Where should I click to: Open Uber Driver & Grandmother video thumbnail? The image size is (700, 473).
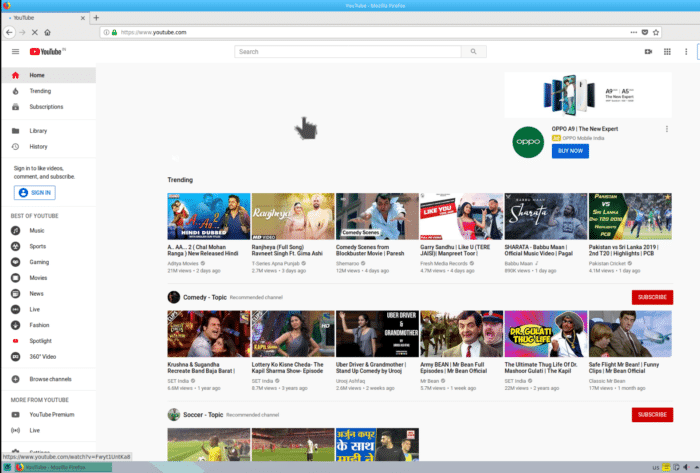click(x=377, y=334)
